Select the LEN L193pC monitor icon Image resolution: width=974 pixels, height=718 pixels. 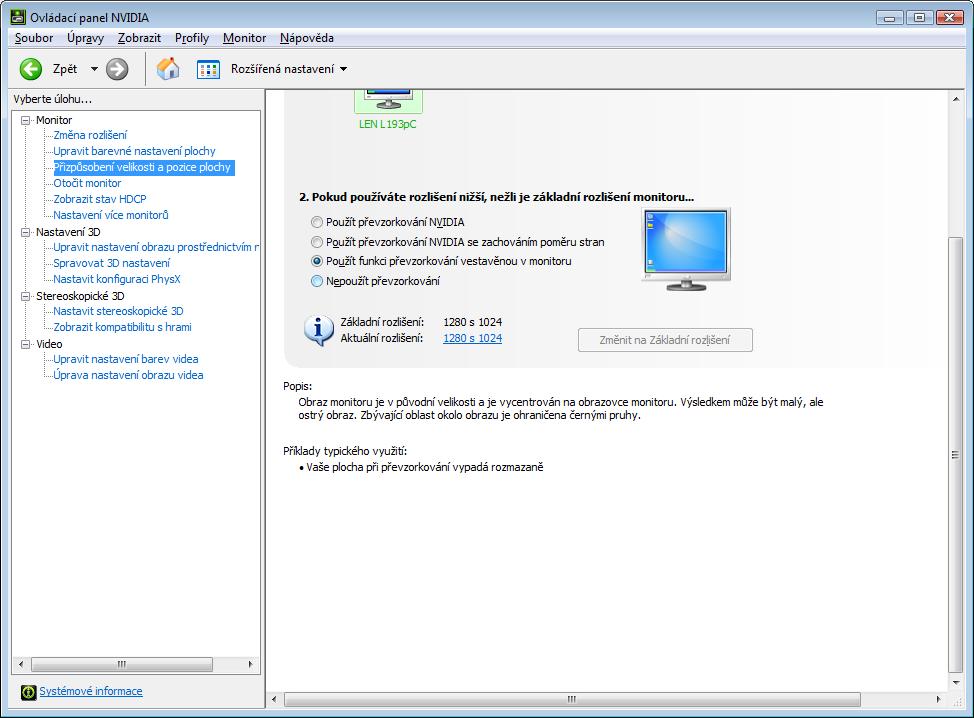[388, 101]
